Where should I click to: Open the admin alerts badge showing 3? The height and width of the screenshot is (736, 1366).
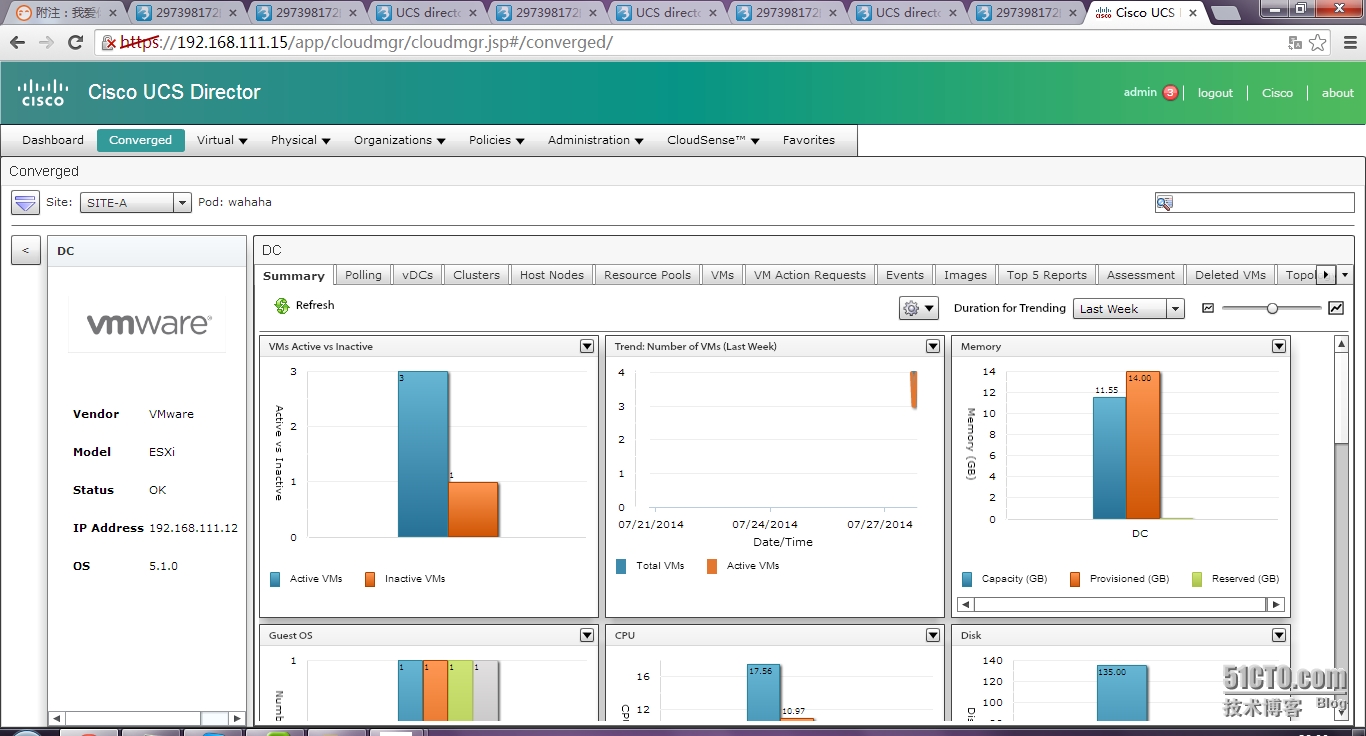[1170, 93]
